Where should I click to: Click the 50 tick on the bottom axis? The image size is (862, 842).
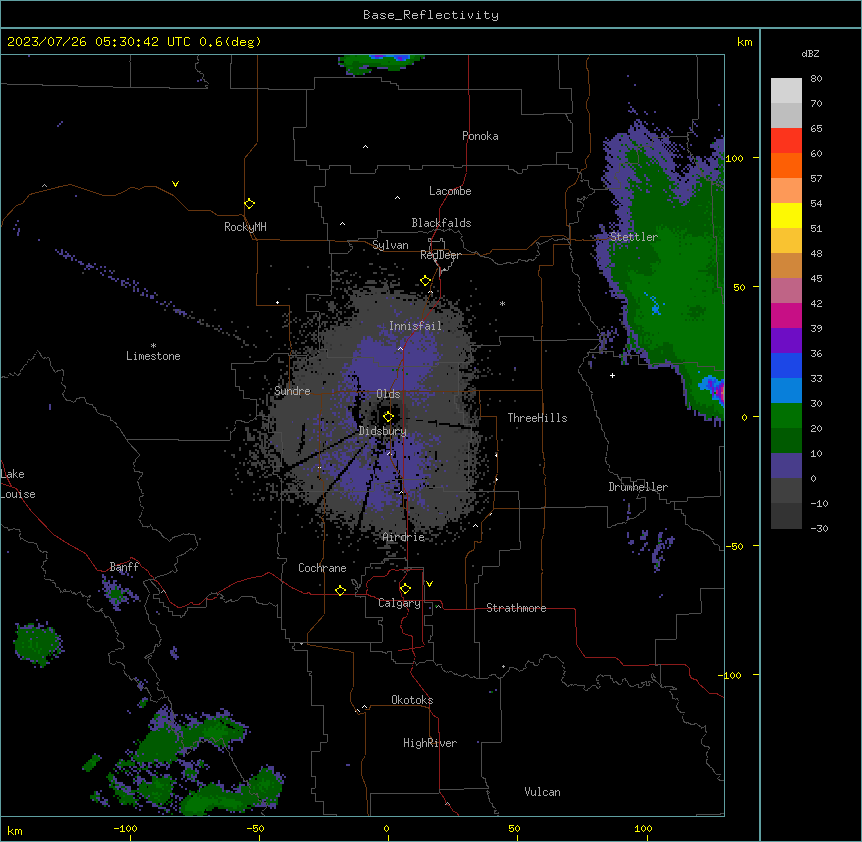514,828
